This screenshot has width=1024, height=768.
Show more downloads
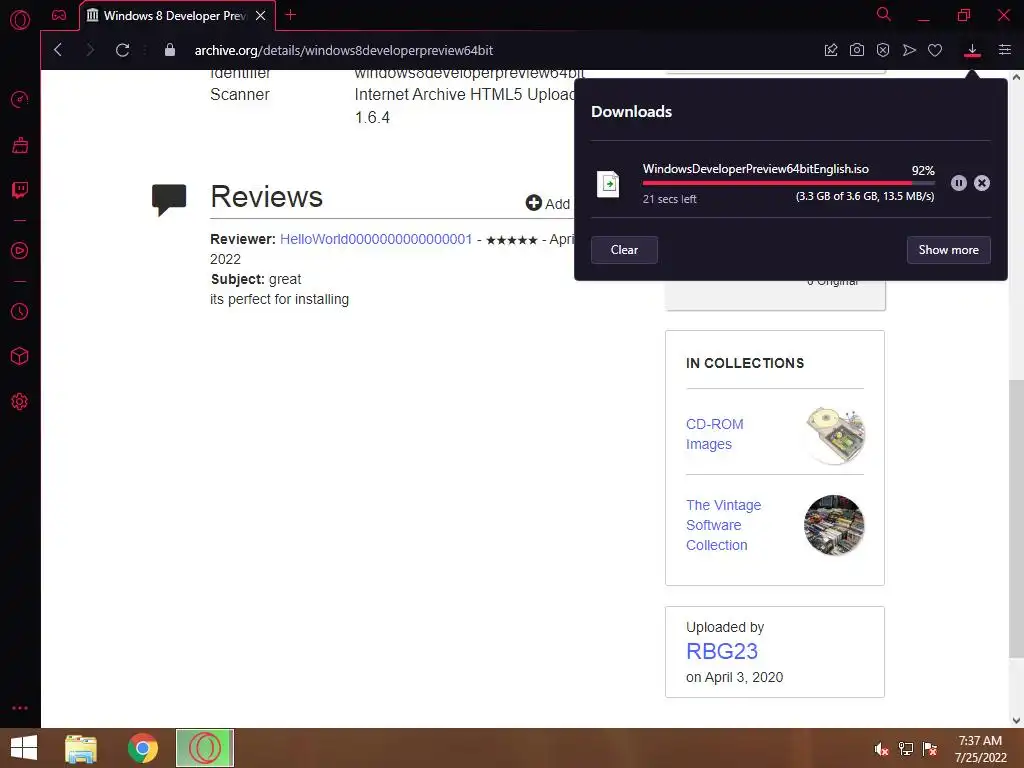[x=948, y=250]
